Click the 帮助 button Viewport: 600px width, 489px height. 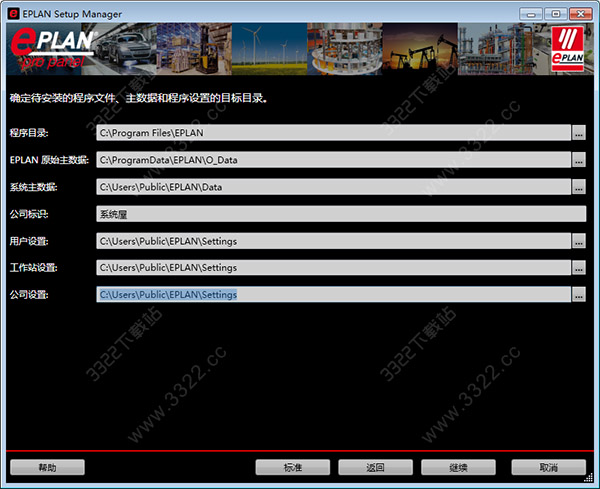(47, 467)
